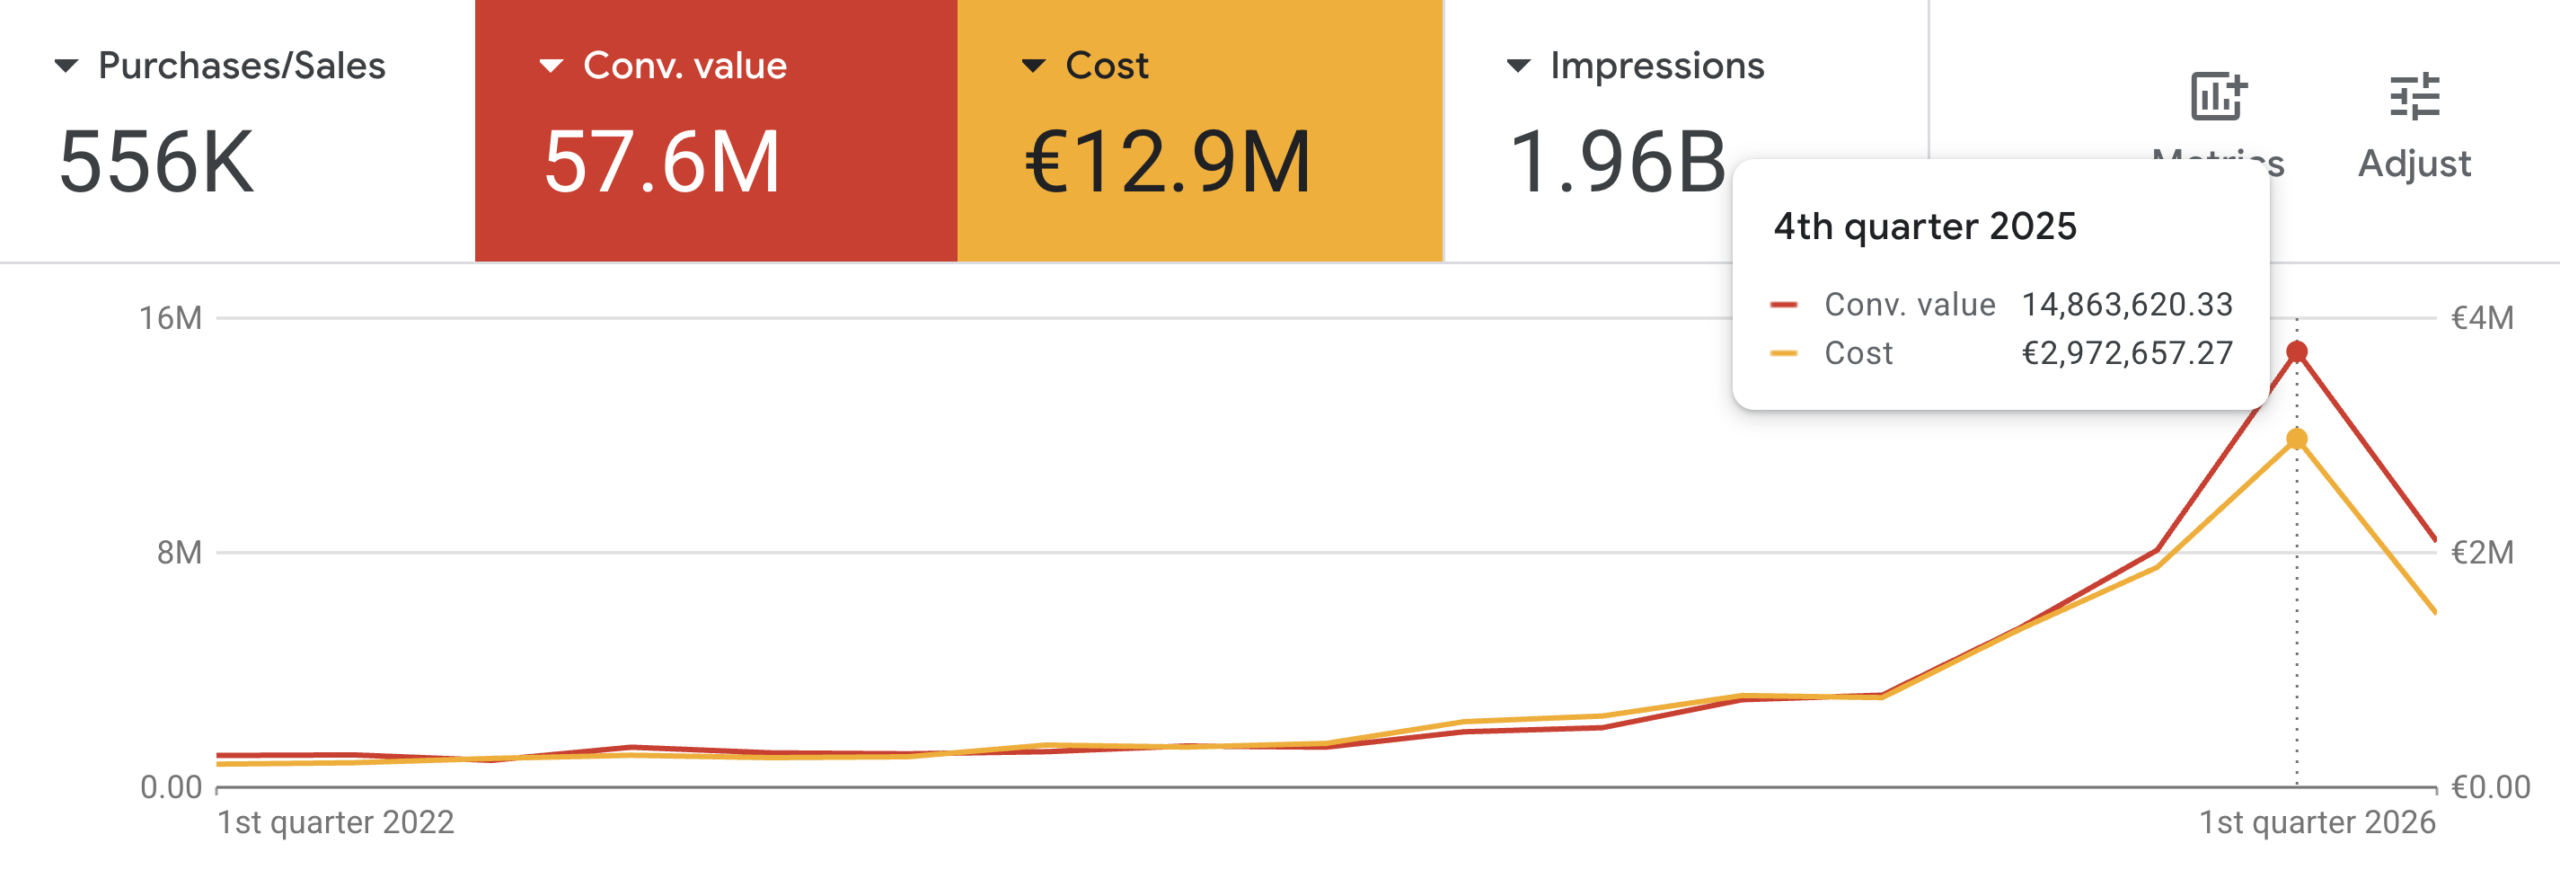2560x870 pixels.
Task: Open the Conv. value dropdown arrow
Action: tap(551, 66)
